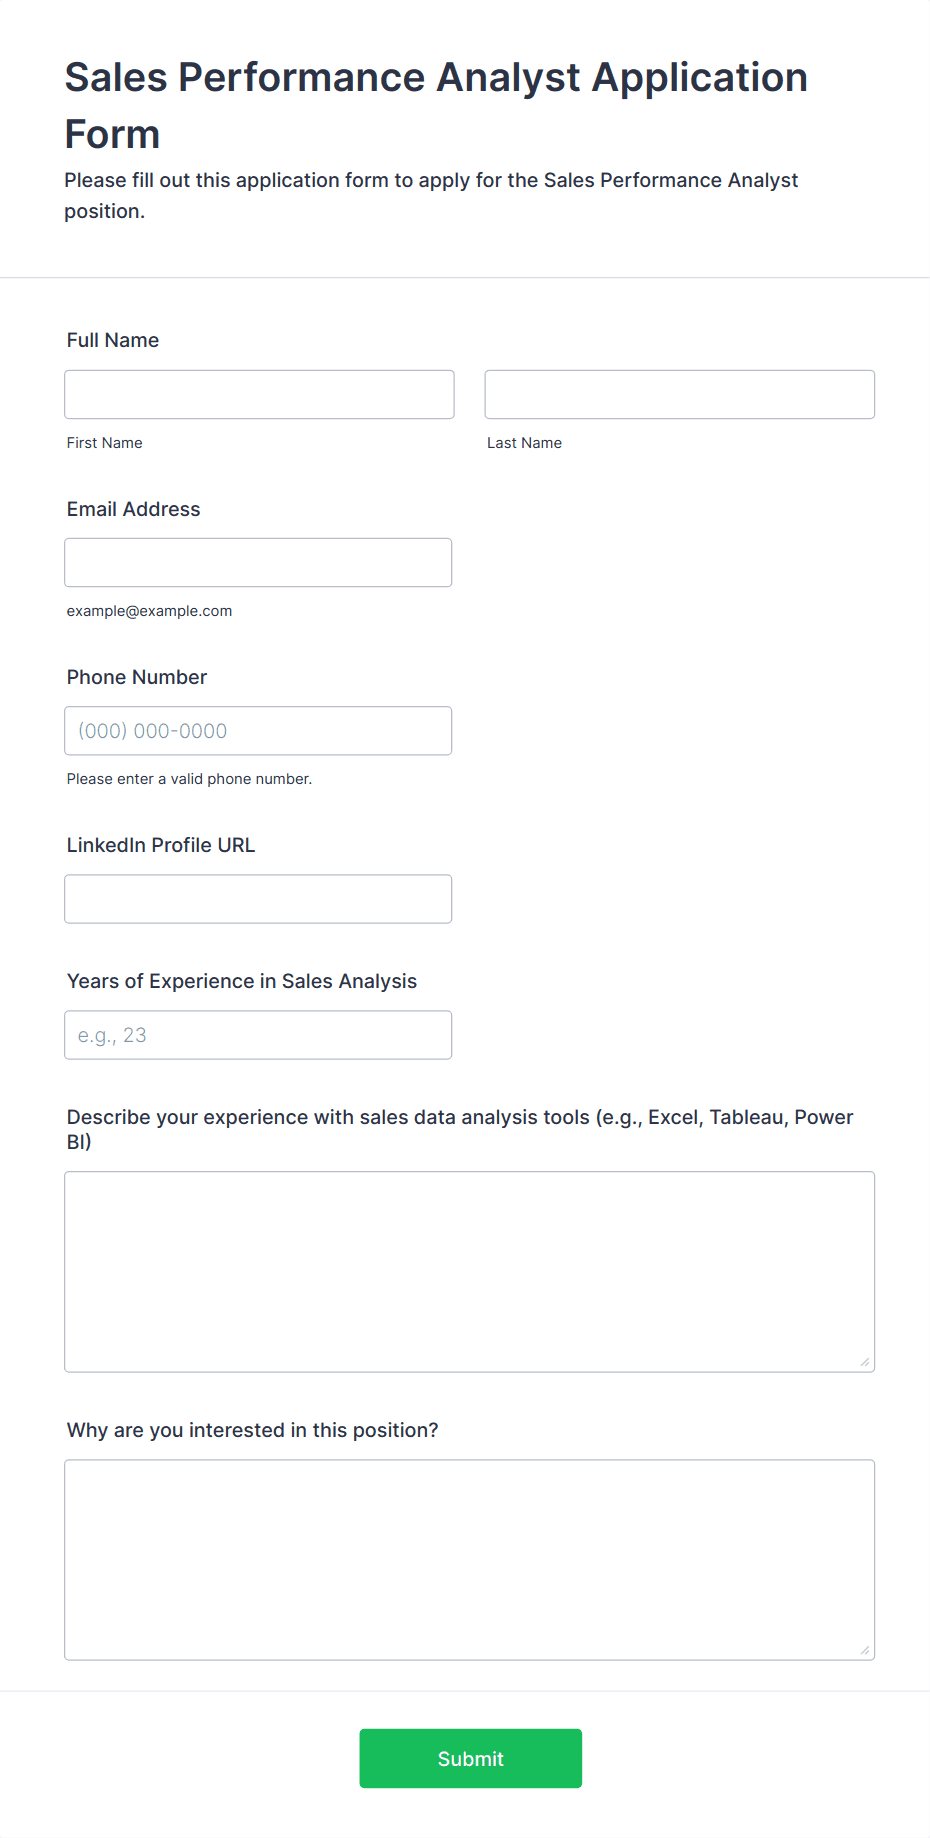Submit the application form
This screenshot has width=930, height=1838.
[x=471, y=1757]
